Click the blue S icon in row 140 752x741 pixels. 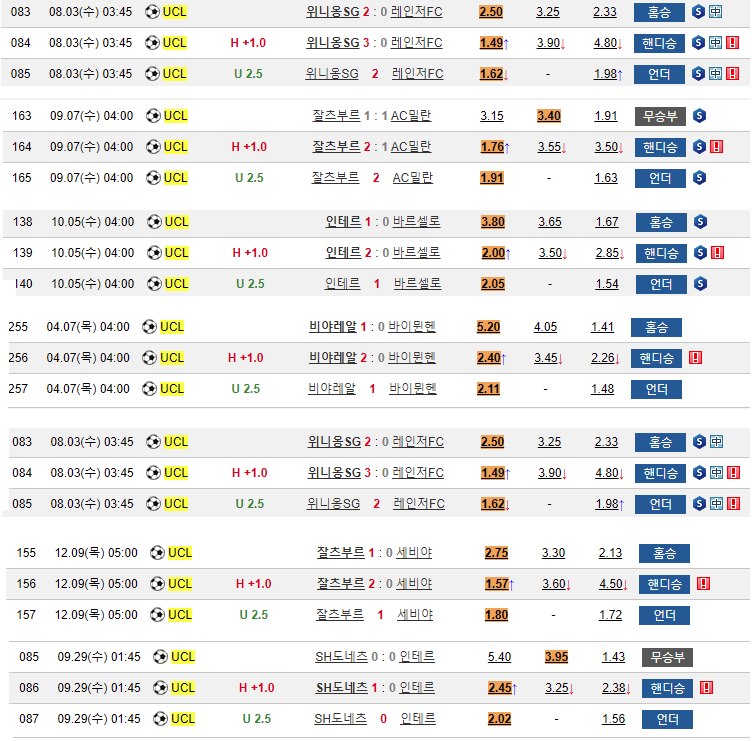(700, 284)
